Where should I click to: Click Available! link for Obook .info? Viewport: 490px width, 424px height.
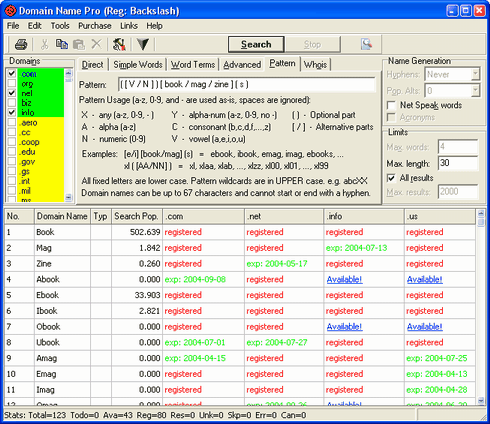pos(344,327)
